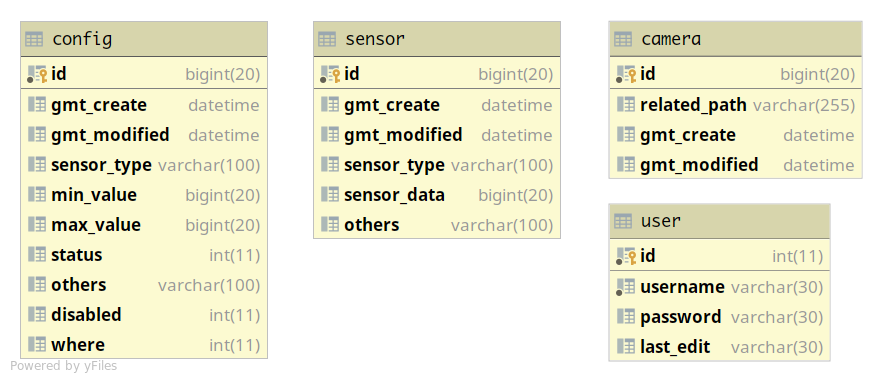Click the sensor table title

(375, 39)
